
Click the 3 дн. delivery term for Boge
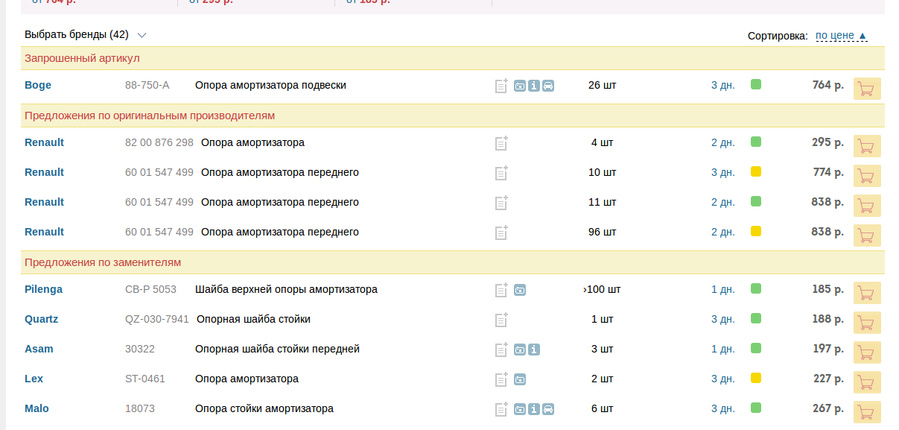(723, 85)
